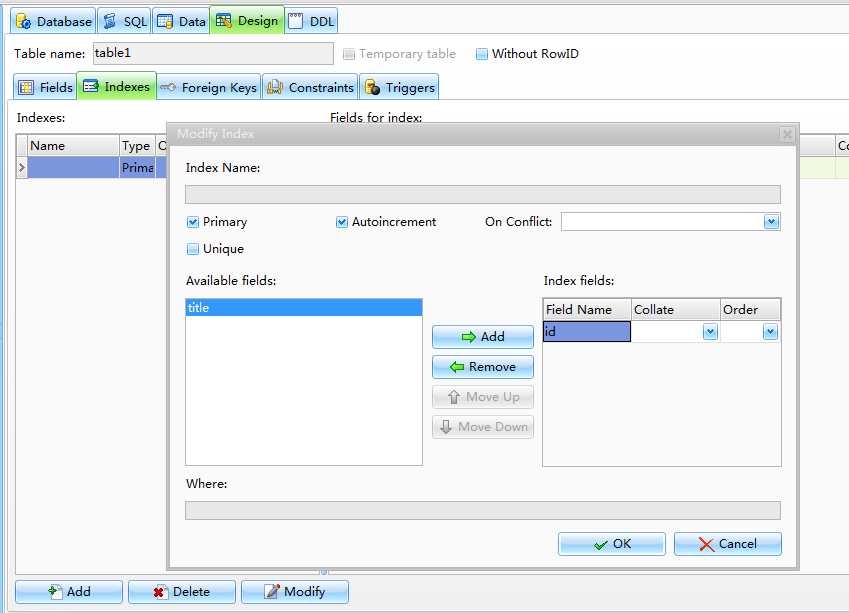Open the Foreign Keys sub-tab

tap(209, 87)
